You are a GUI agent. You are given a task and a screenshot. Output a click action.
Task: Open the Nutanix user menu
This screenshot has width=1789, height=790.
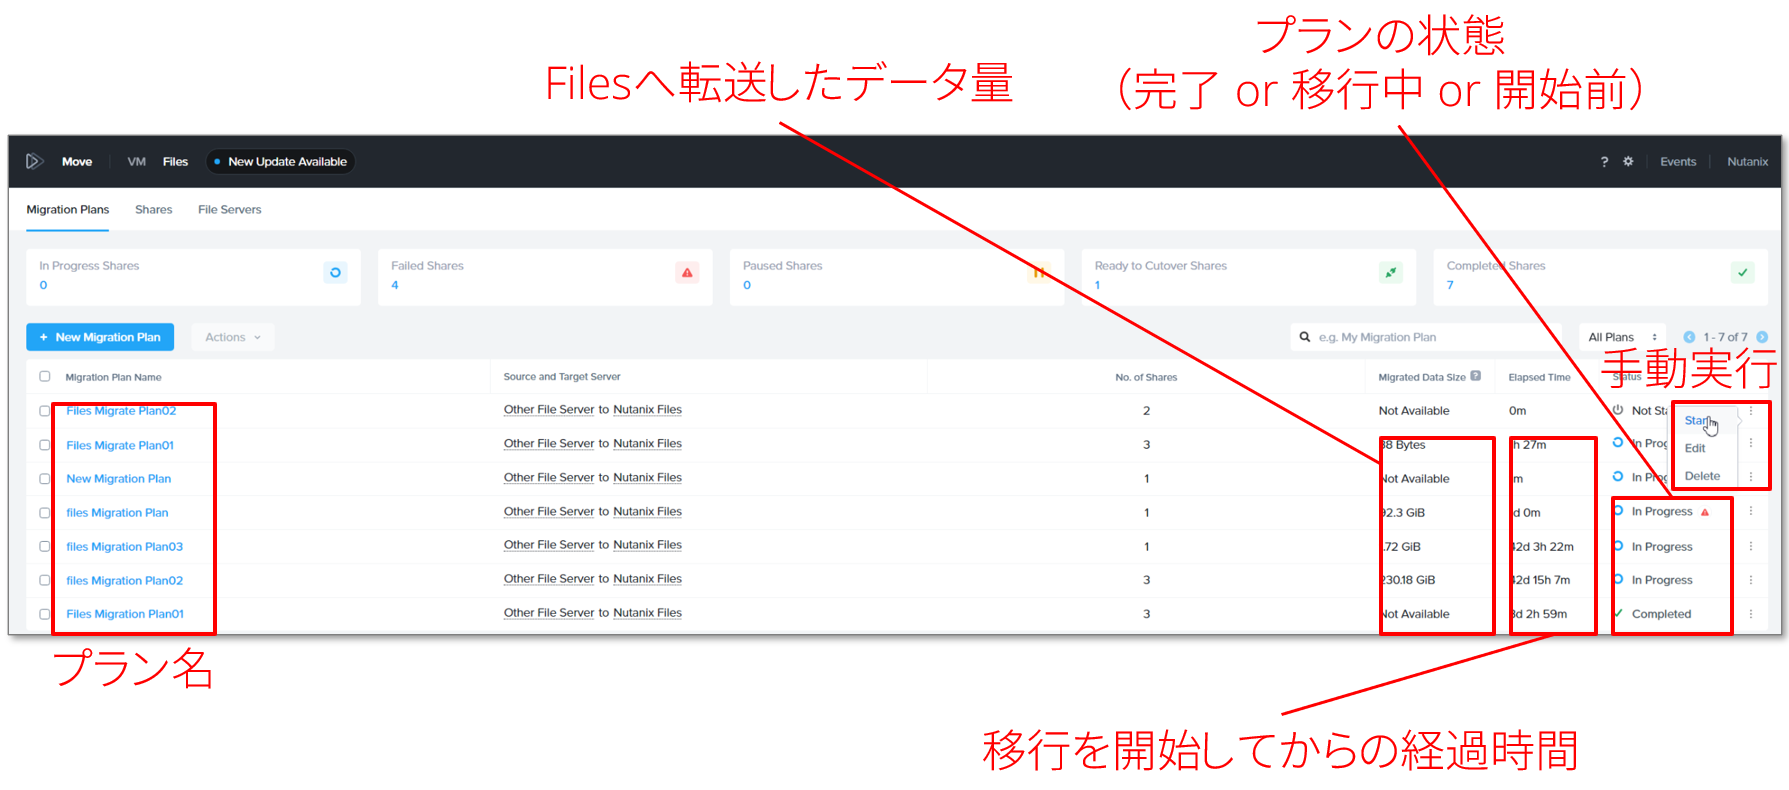tap(1747, 161)
